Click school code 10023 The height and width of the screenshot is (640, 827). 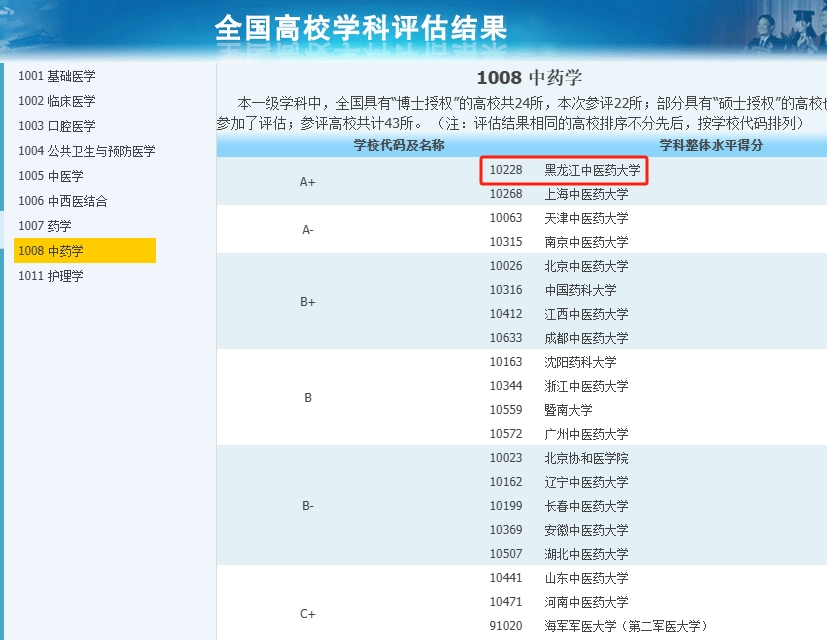pos(506,458)
